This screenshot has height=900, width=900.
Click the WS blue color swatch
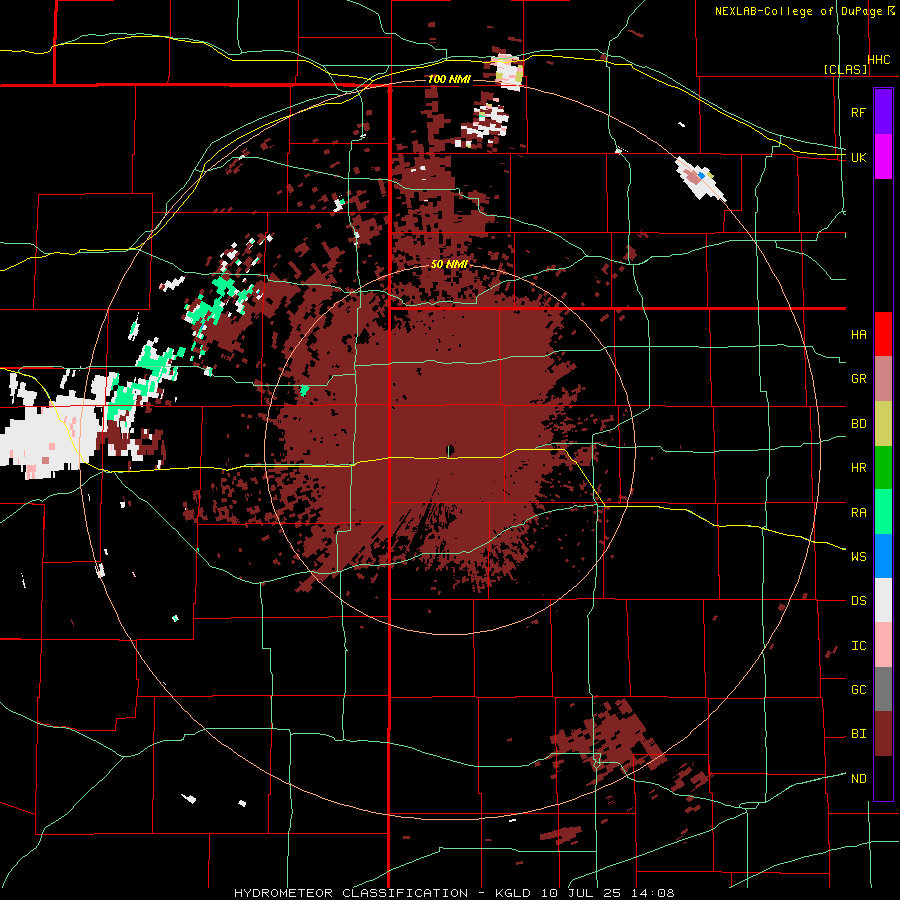883,556
